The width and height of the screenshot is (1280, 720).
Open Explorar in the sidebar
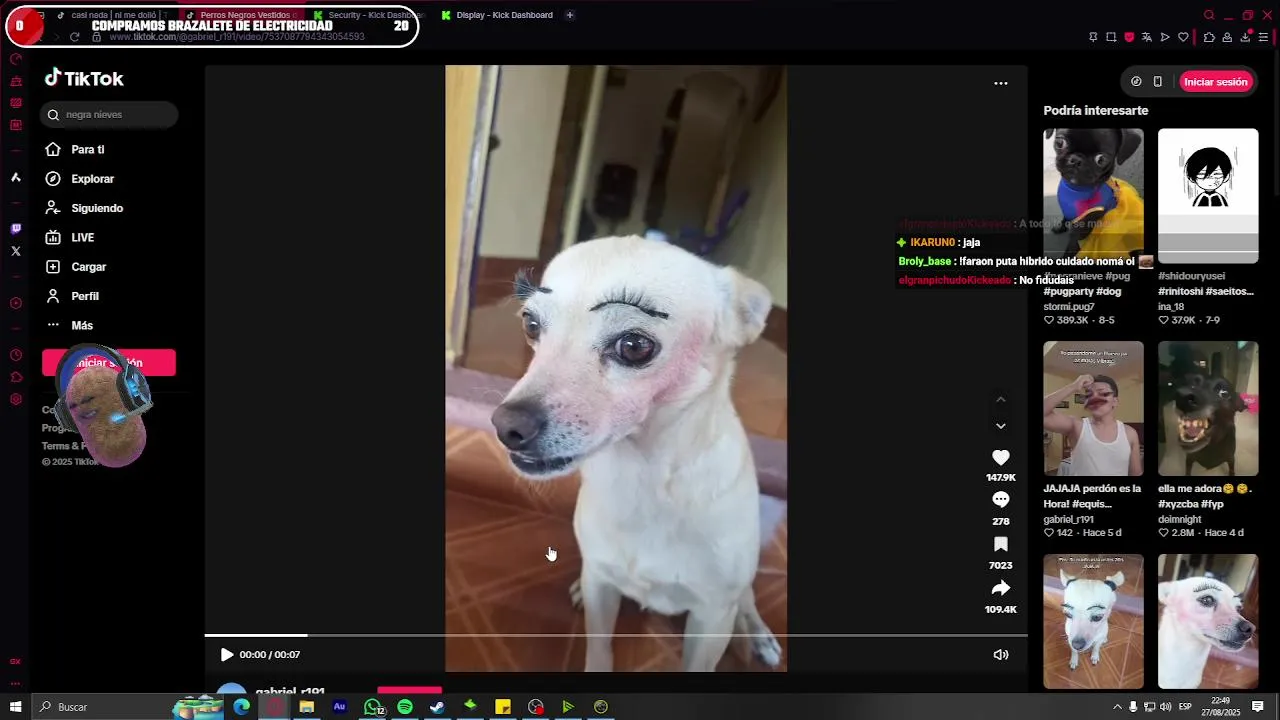click(80, 179)
